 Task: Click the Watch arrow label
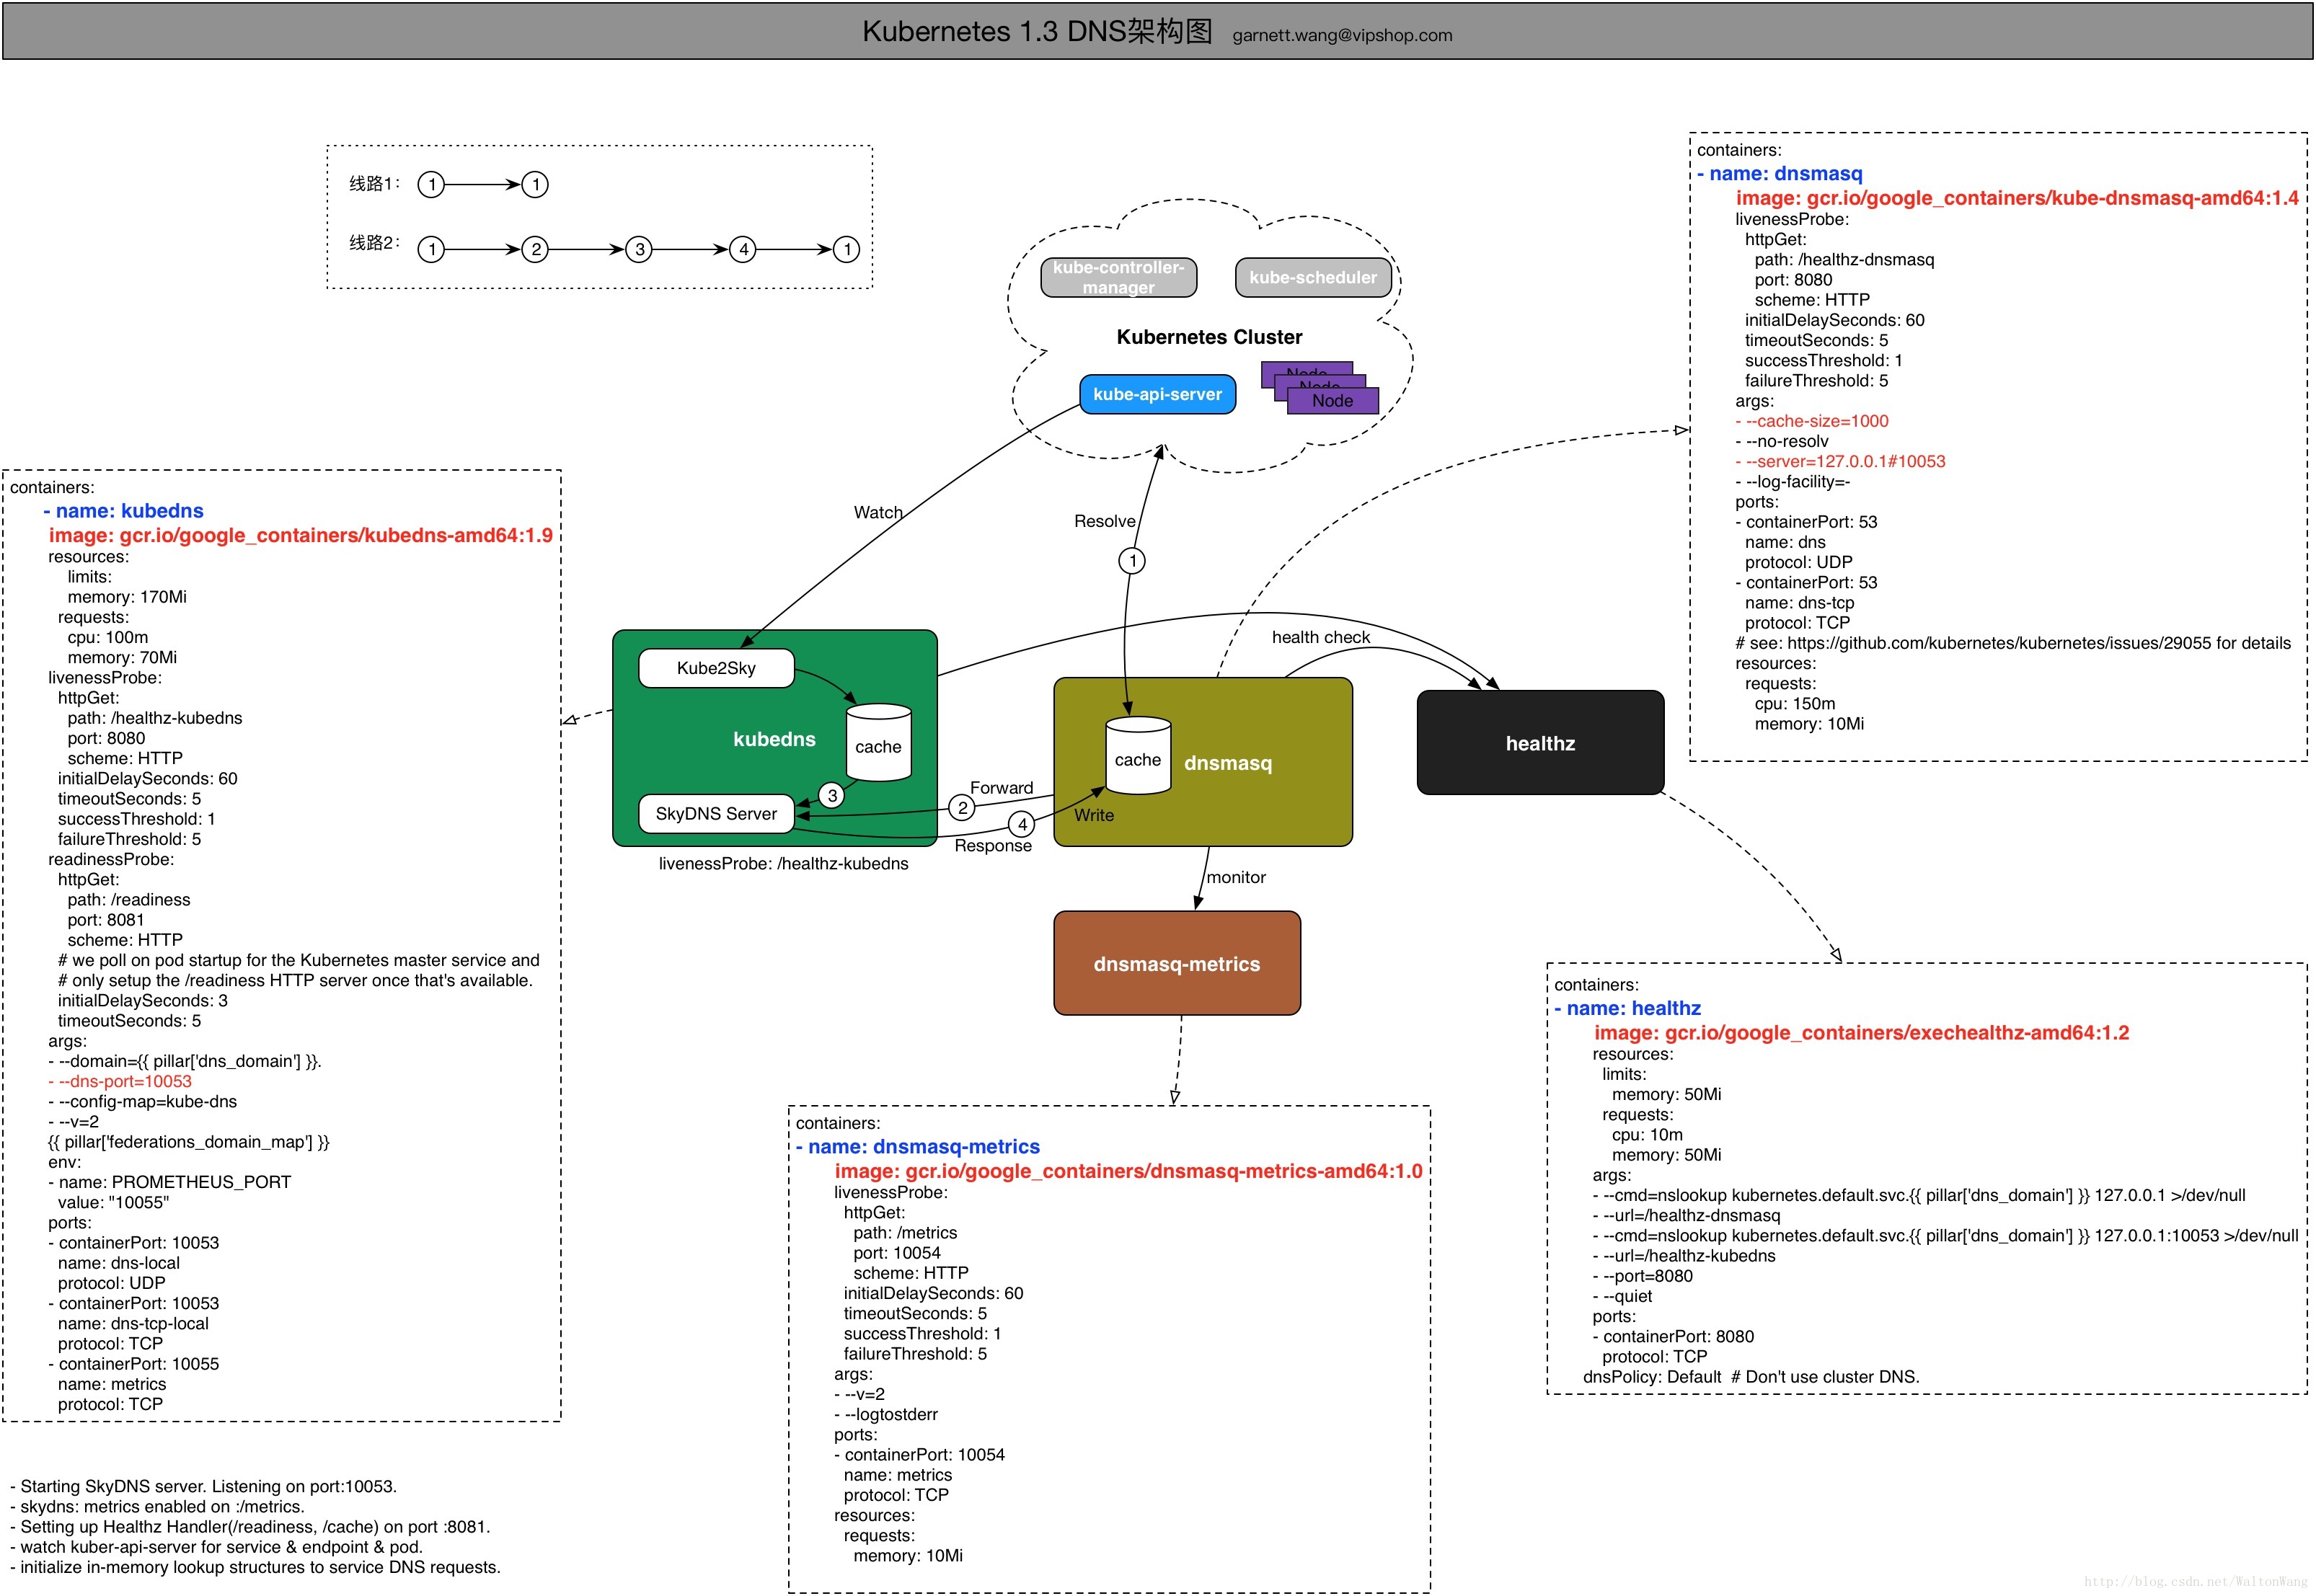coord(878,512)
